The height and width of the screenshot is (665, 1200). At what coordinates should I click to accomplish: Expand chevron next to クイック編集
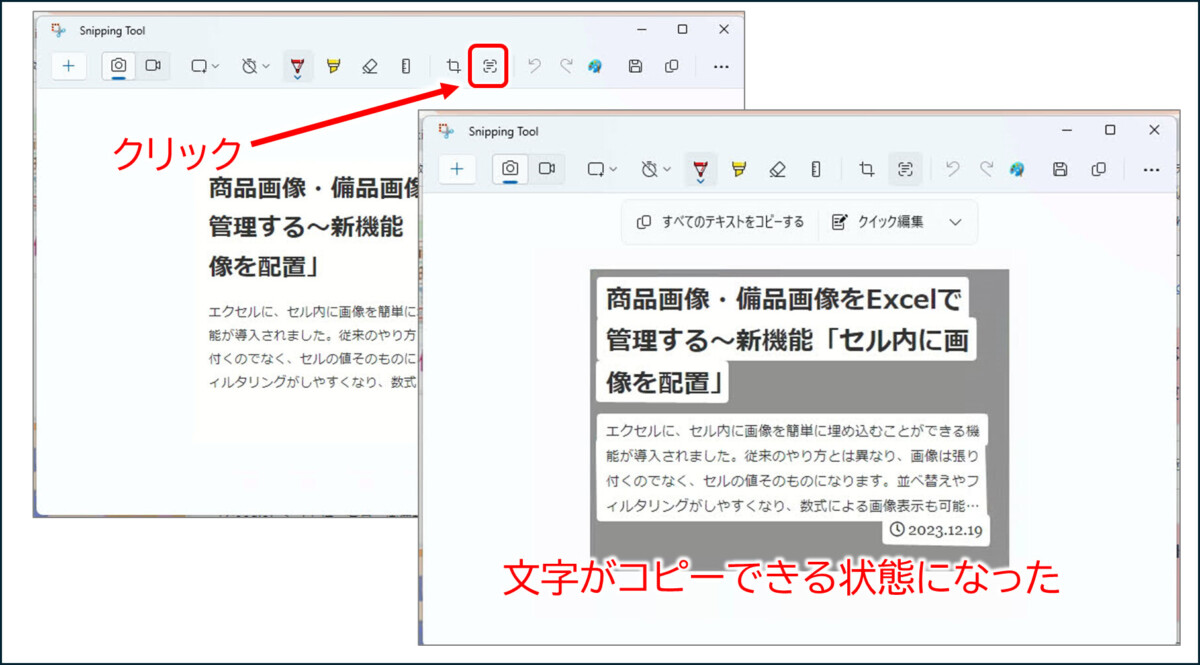tap(955, 222)
